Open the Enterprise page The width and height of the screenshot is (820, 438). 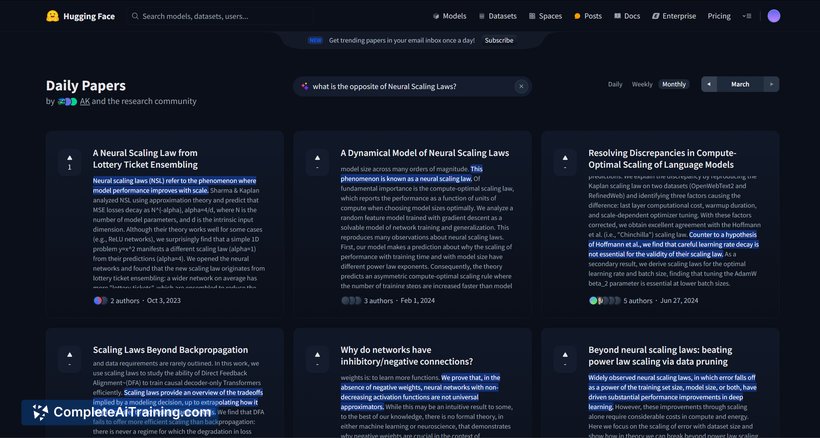pos(674,16)
